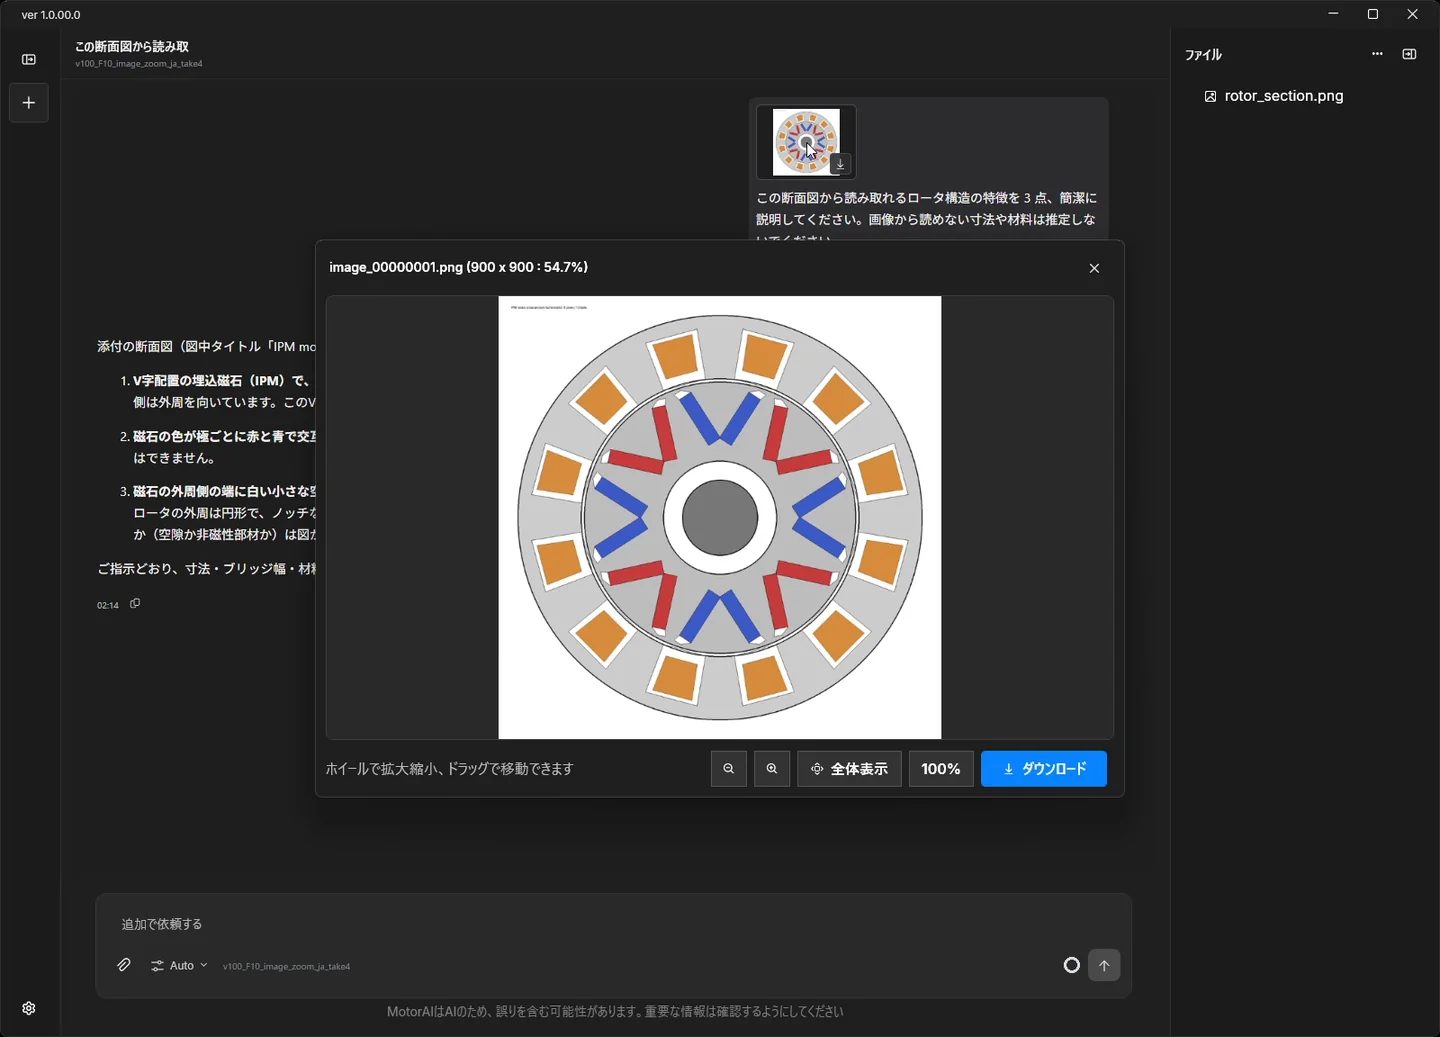Click the send arrow button
1440x1037 pixels.
point(1104,965)
